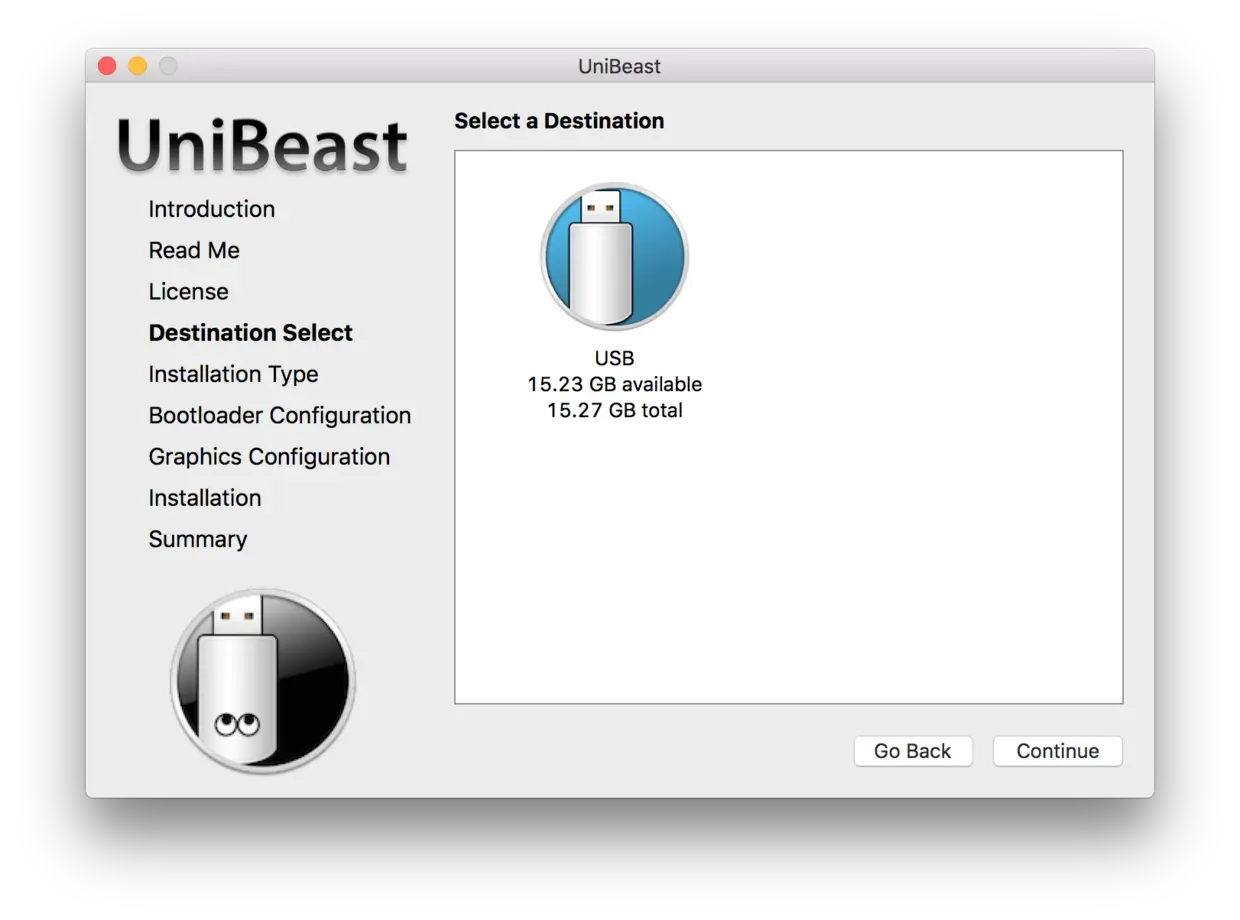The image size is (1240, 920).
Task: Select Bootloader Configuration in the sidebar
Action: coord(280,415)
